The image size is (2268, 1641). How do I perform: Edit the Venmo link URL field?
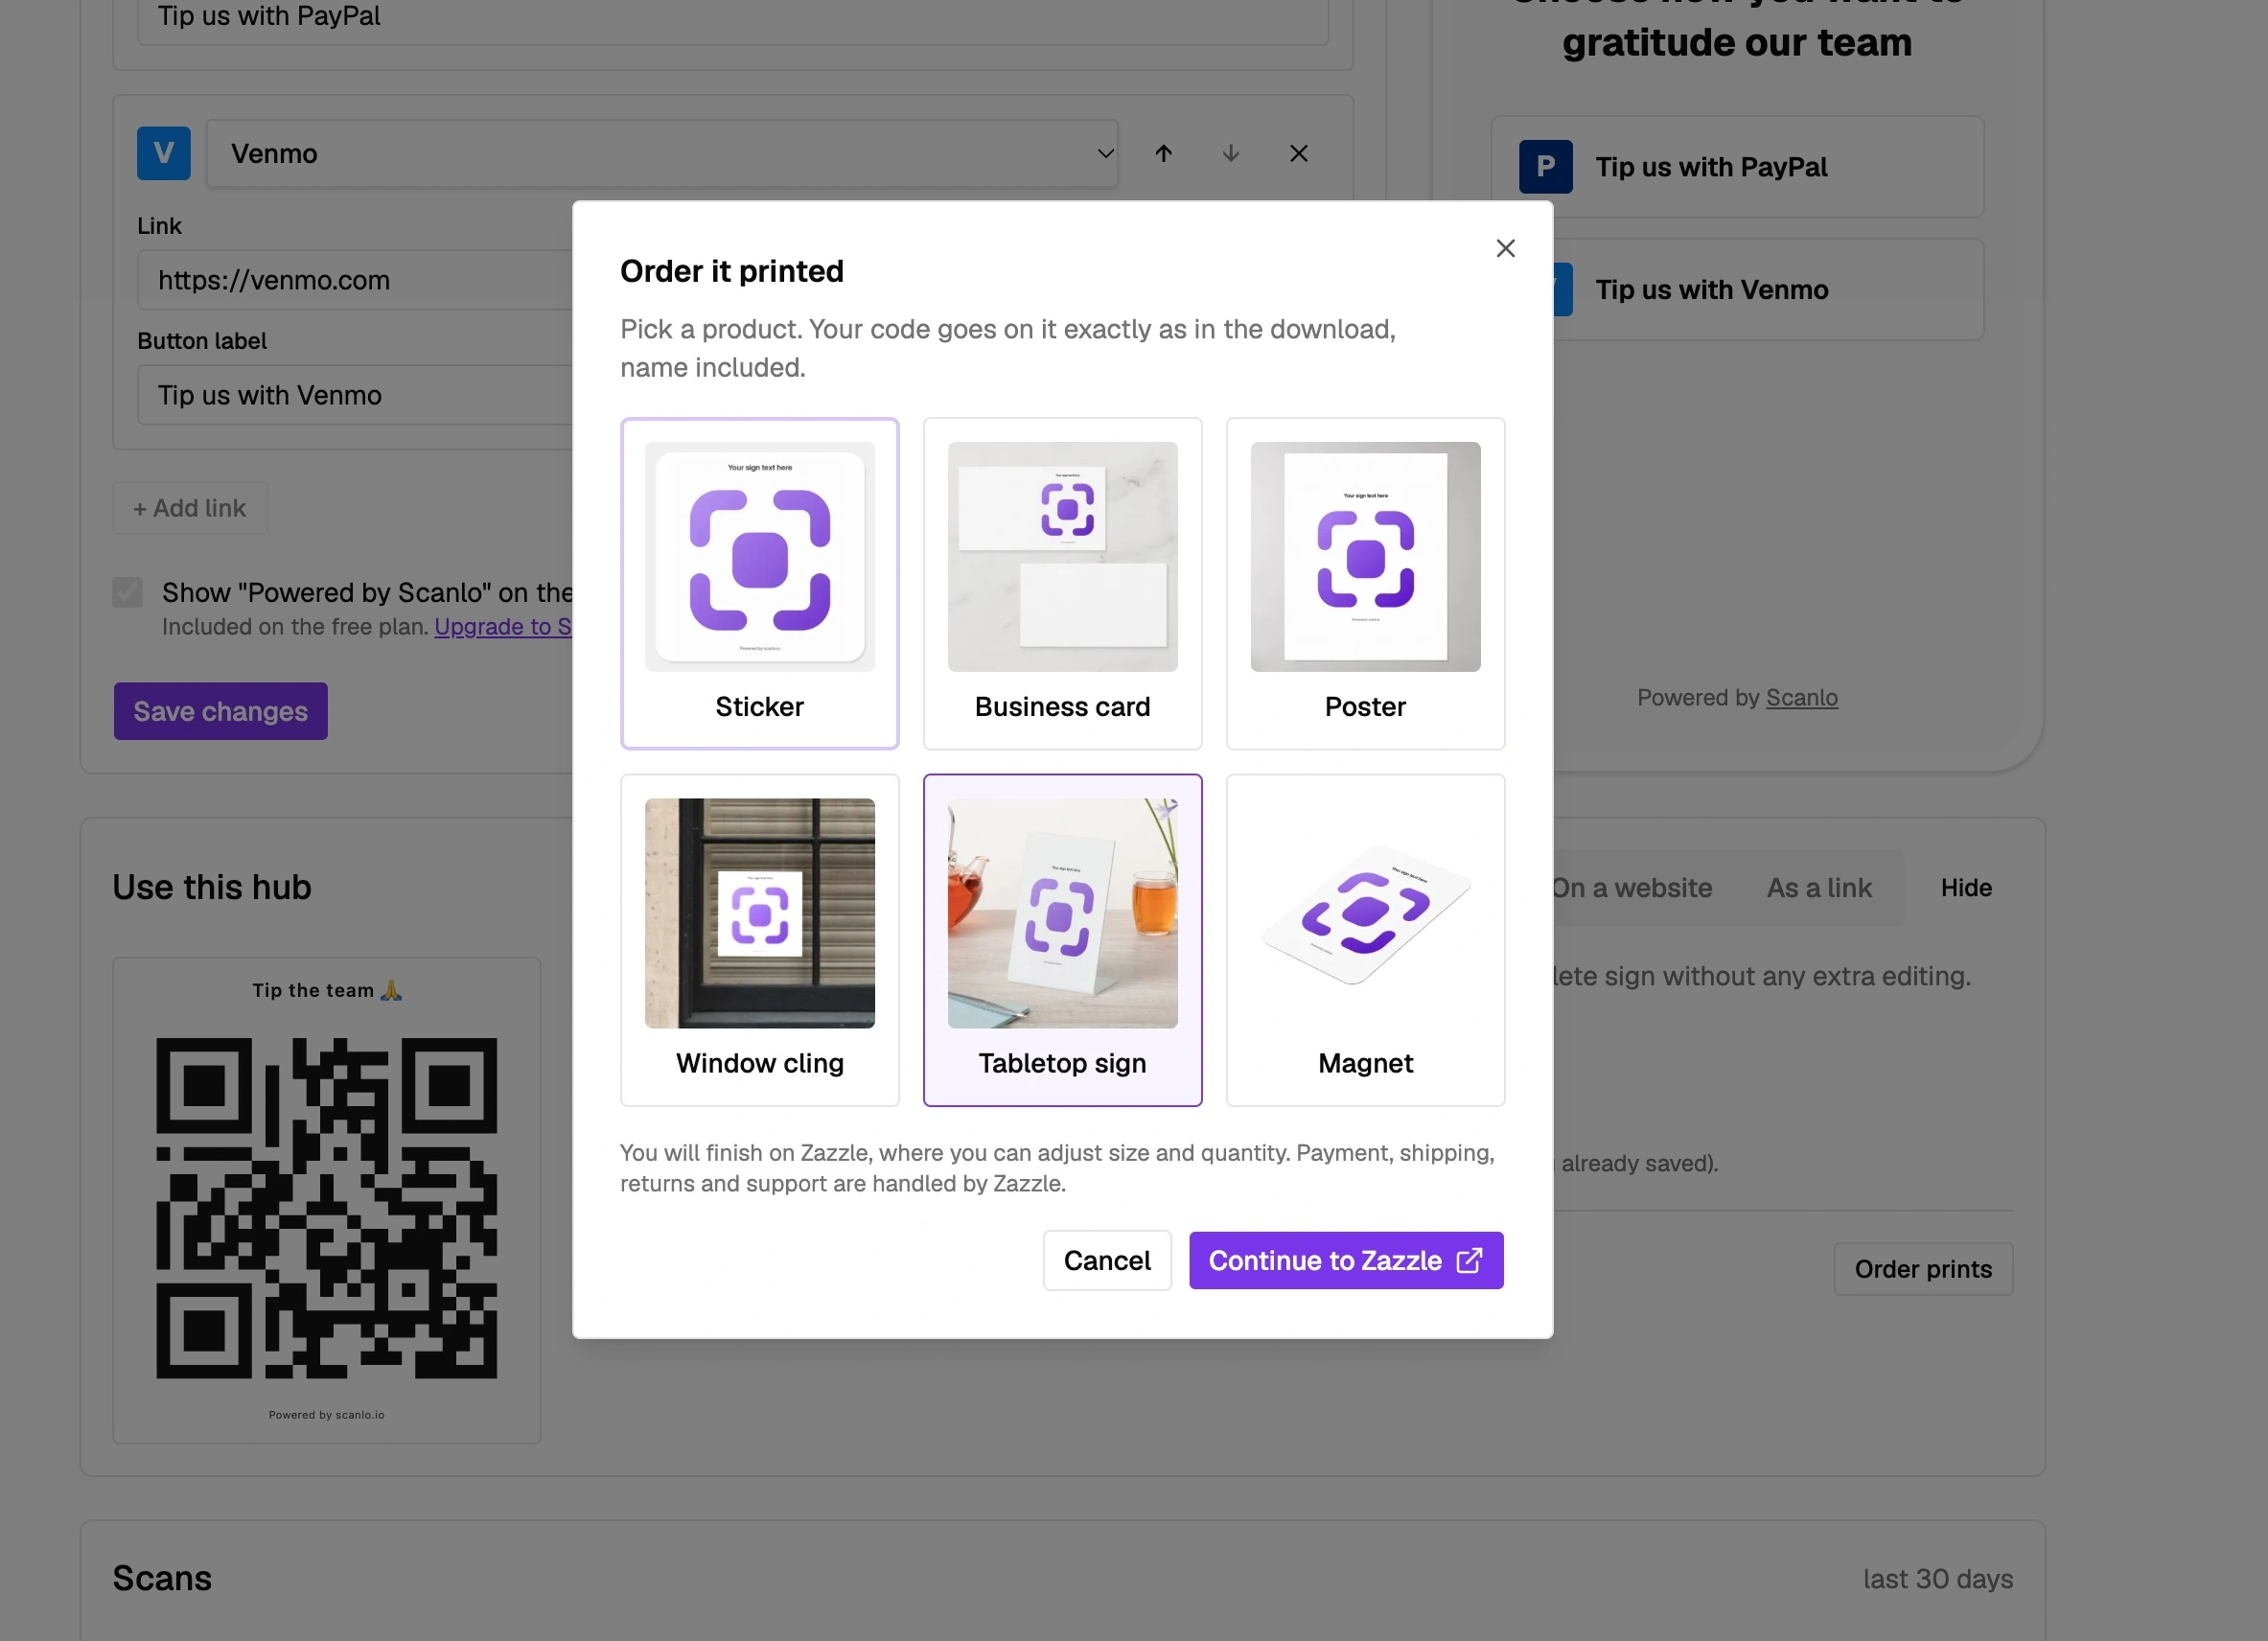[355, 280]
